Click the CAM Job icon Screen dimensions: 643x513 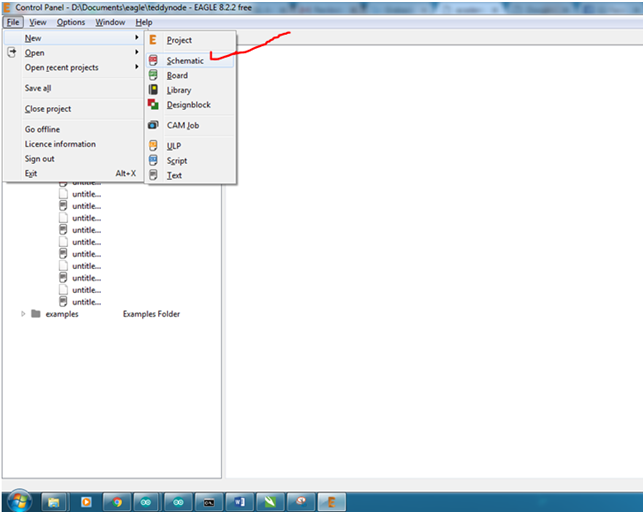(x=153, y=125)
